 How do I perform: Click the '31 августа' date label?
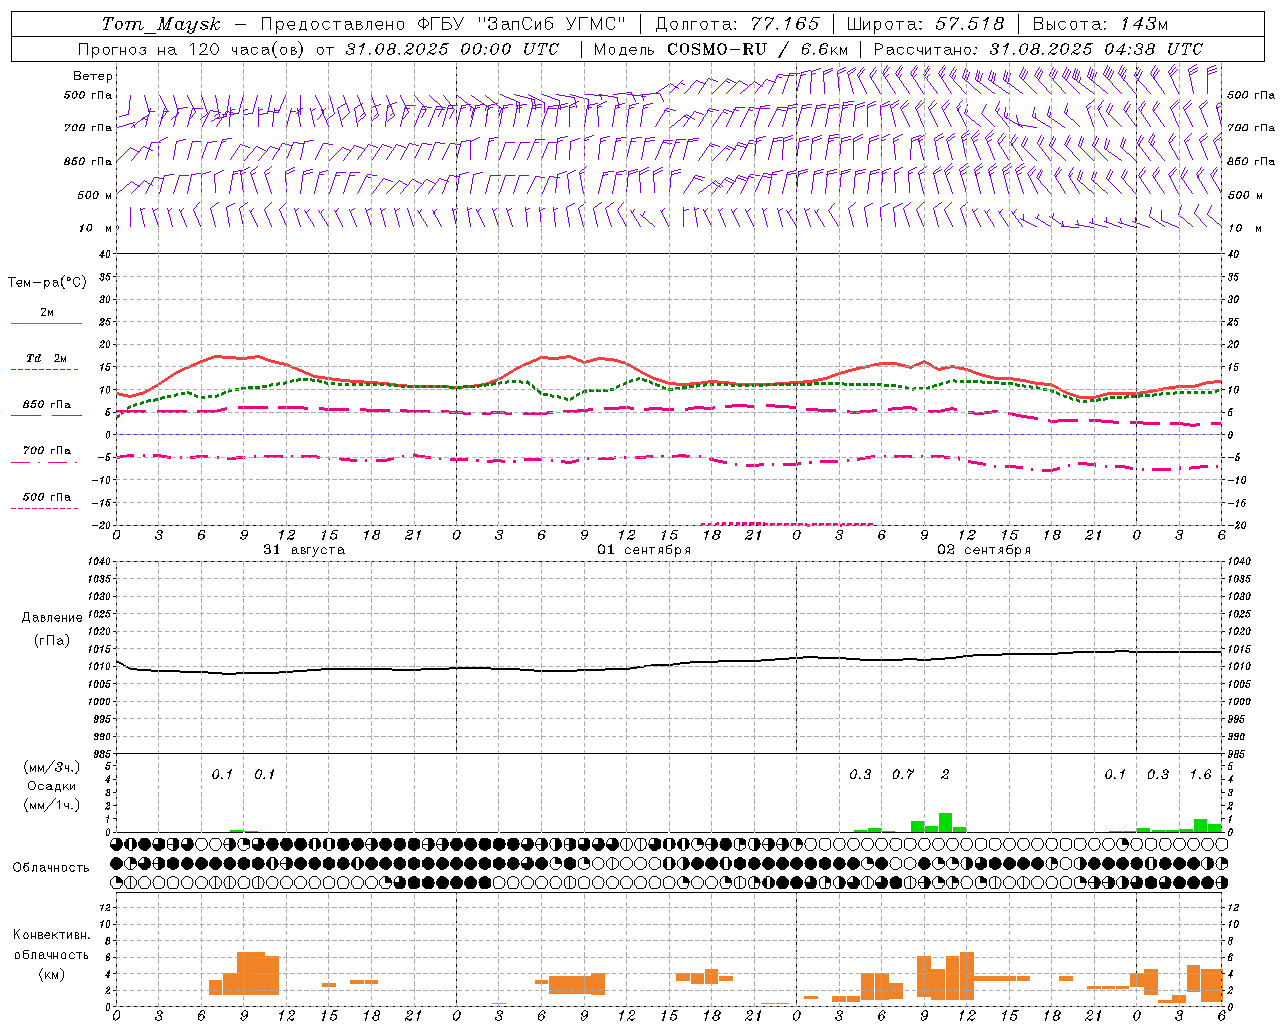(x=304, y=550)
